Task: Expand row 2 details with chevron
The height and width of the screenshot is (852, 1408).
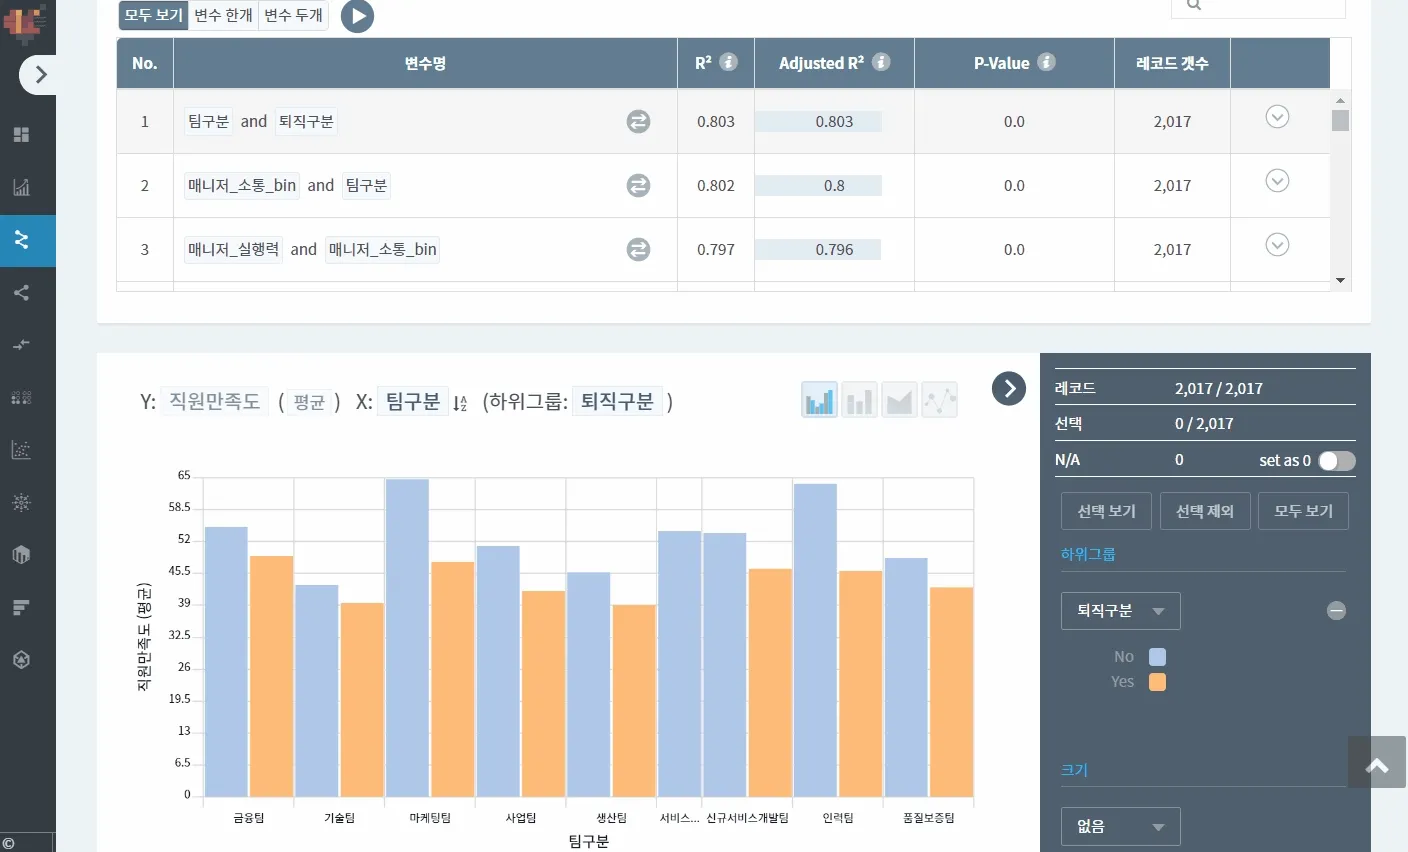Action: (1277, 181)
